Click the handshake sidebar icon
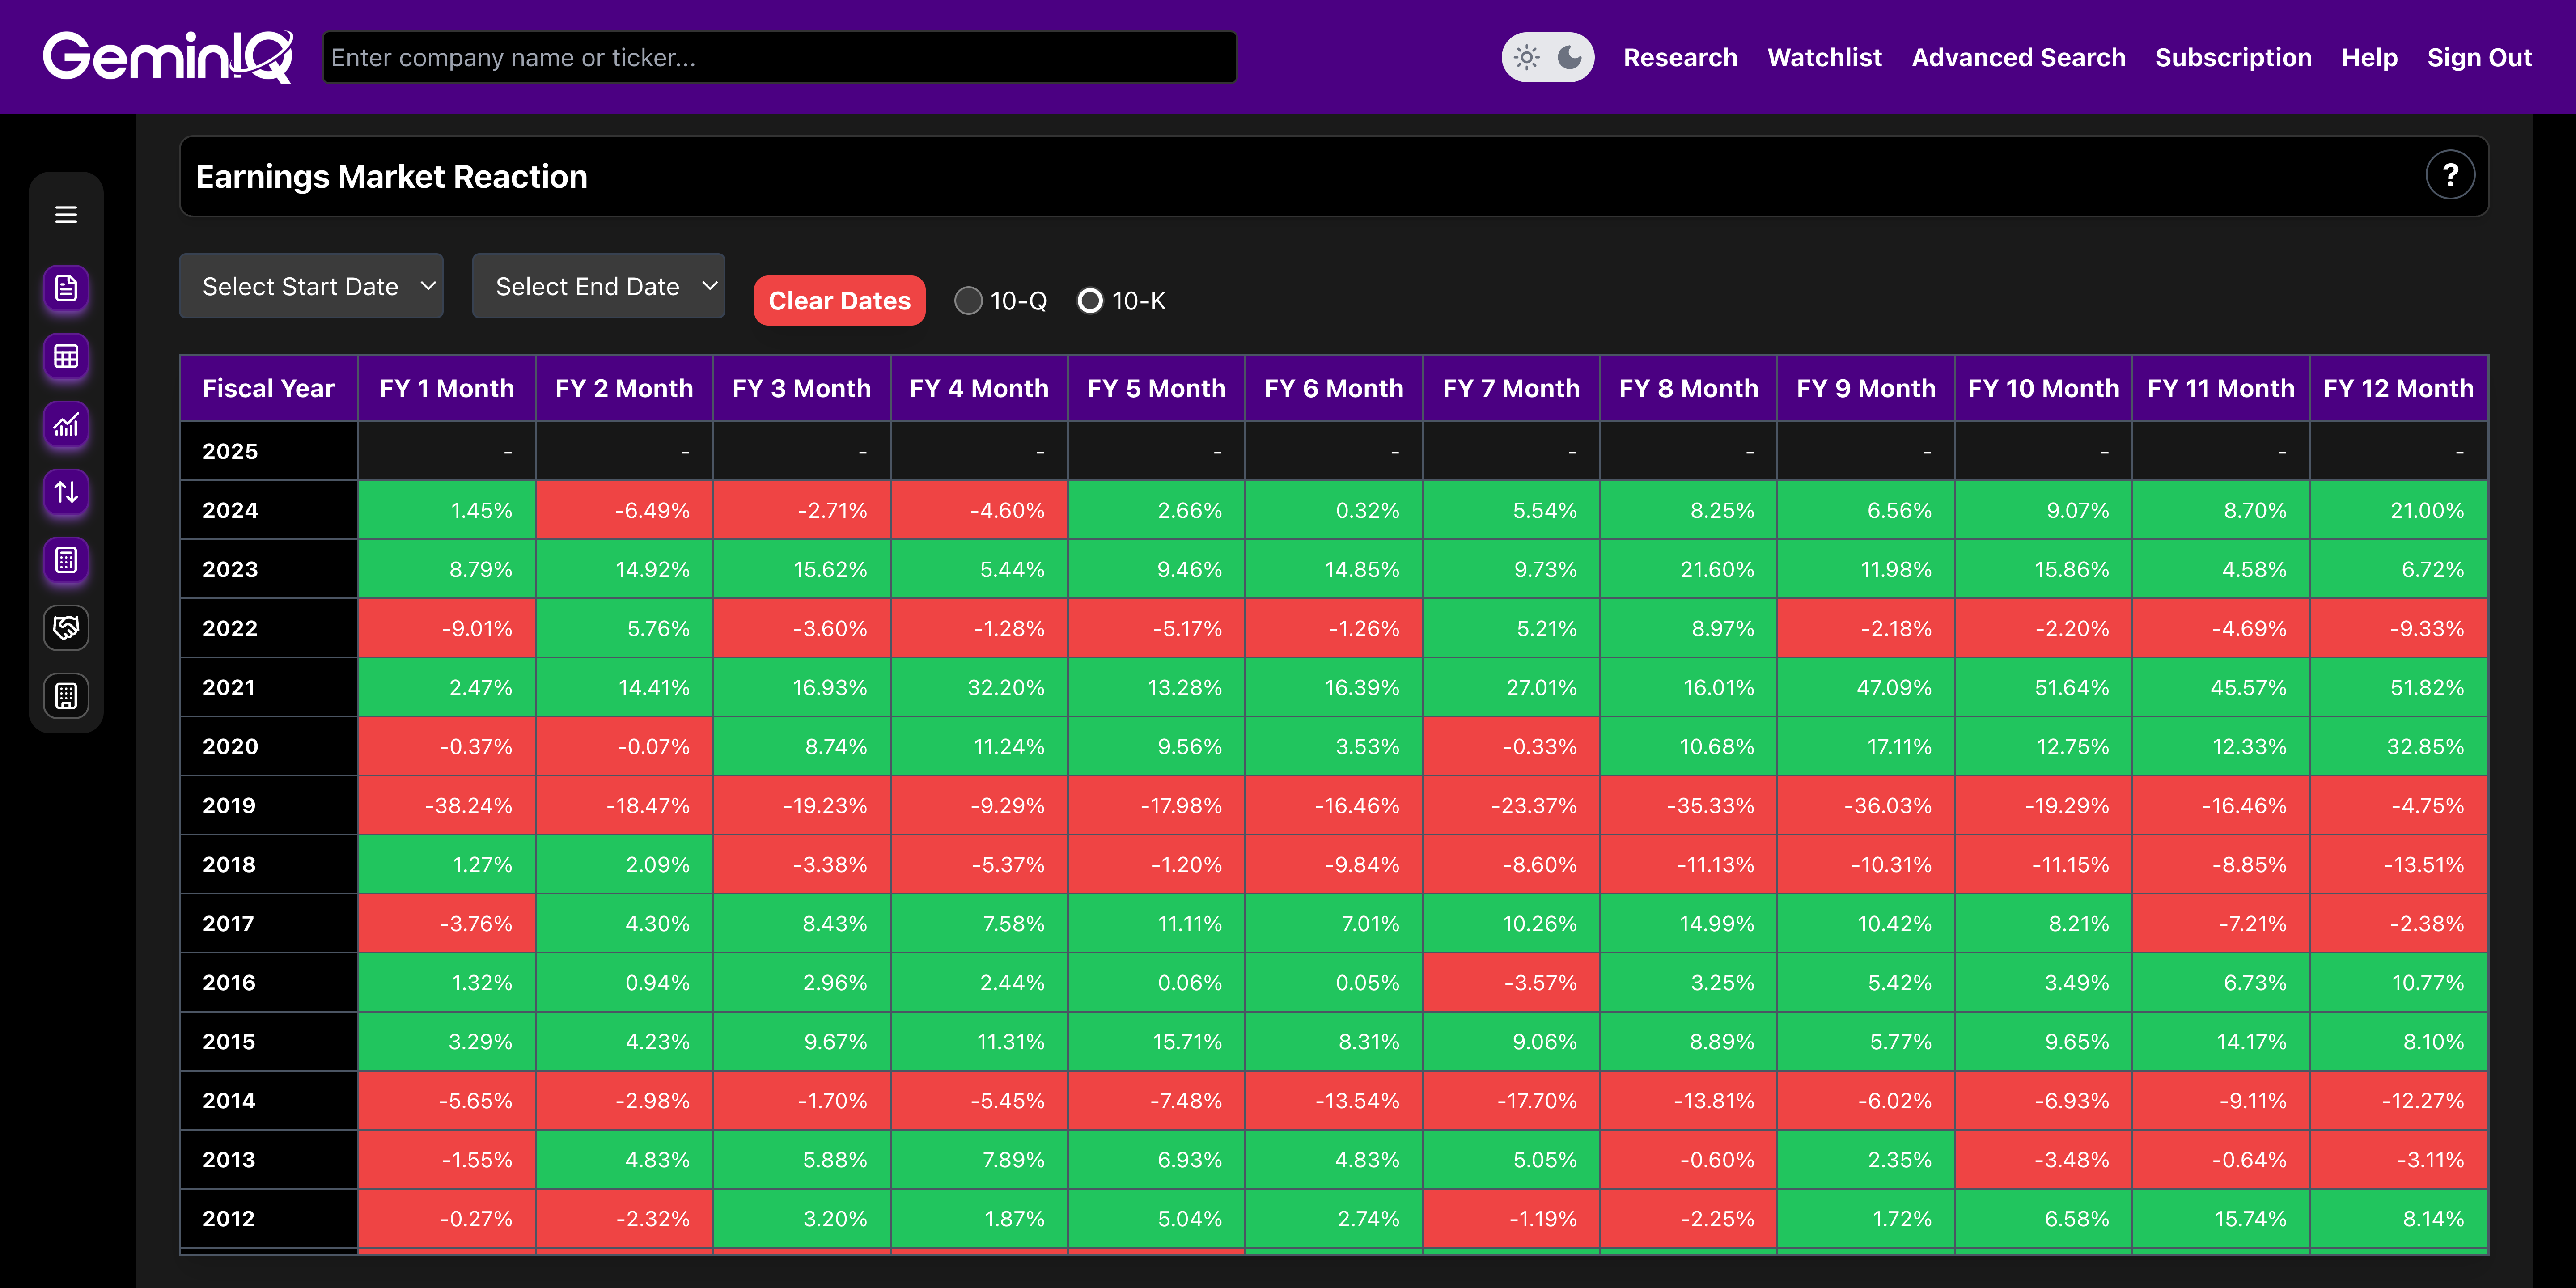 (x=66, y=628)
